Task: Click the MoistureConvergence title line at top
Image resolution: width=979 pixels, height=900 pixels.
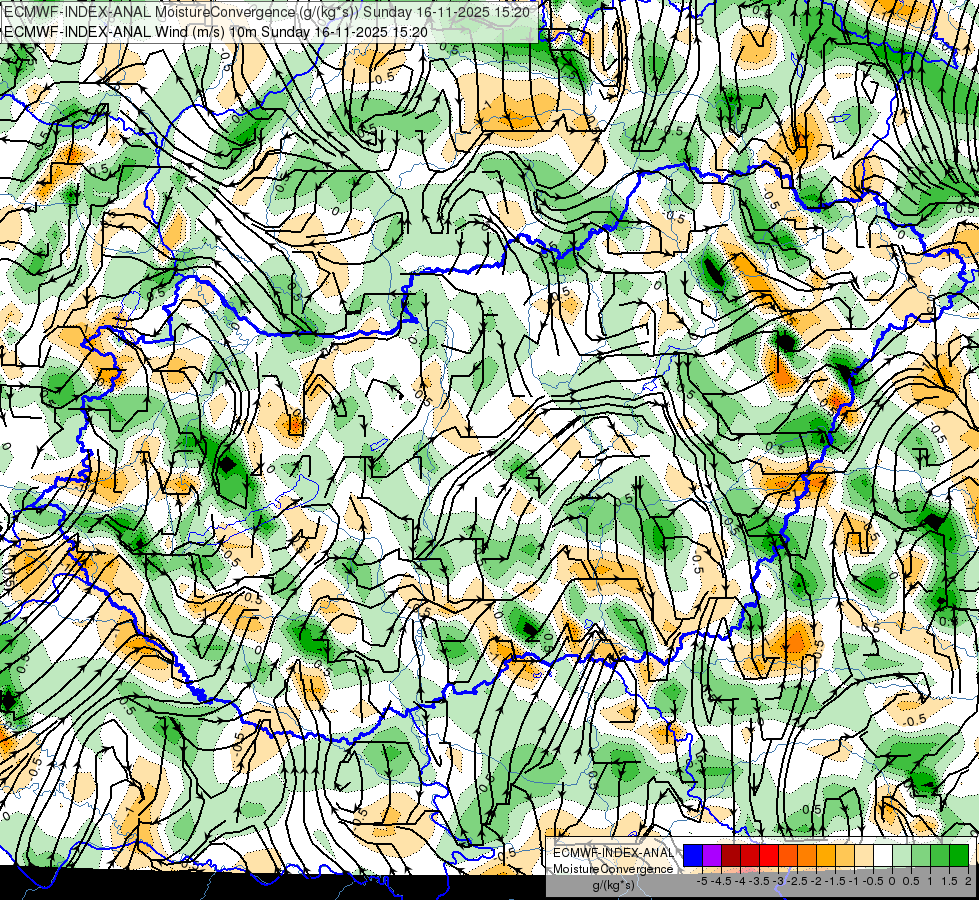Action: (x=267, y=12)
